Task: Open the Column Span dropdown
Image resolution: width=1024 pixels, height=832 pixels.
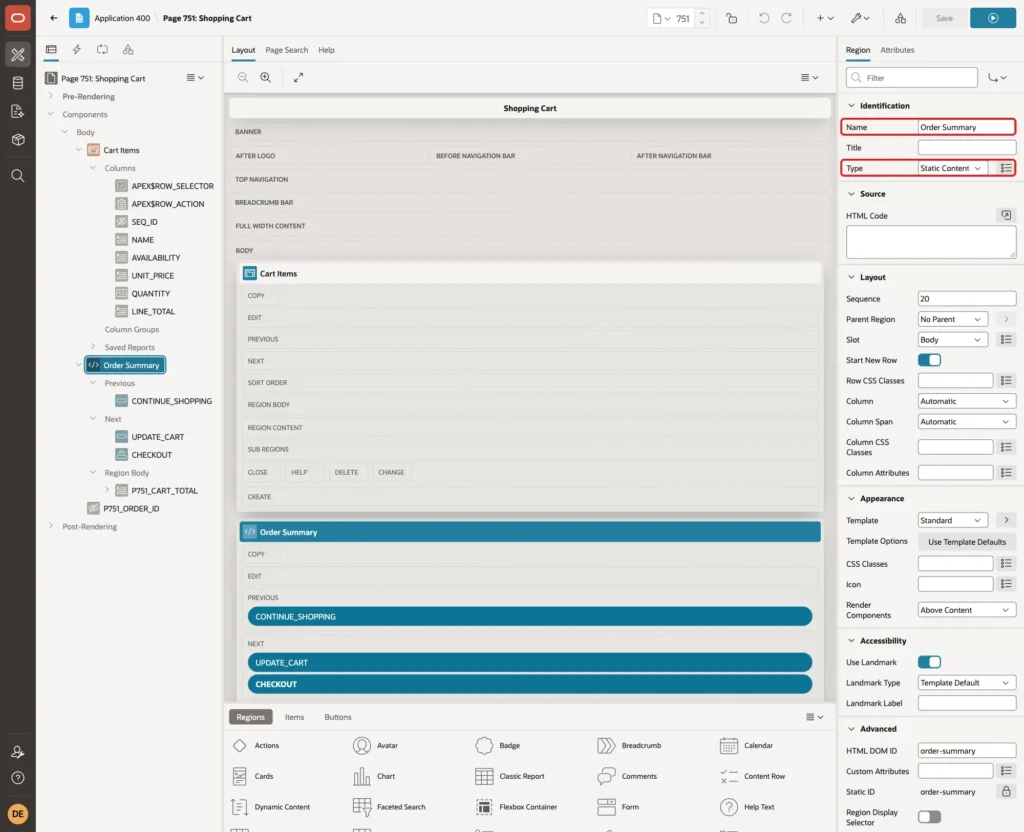Action: click(967, 422)
